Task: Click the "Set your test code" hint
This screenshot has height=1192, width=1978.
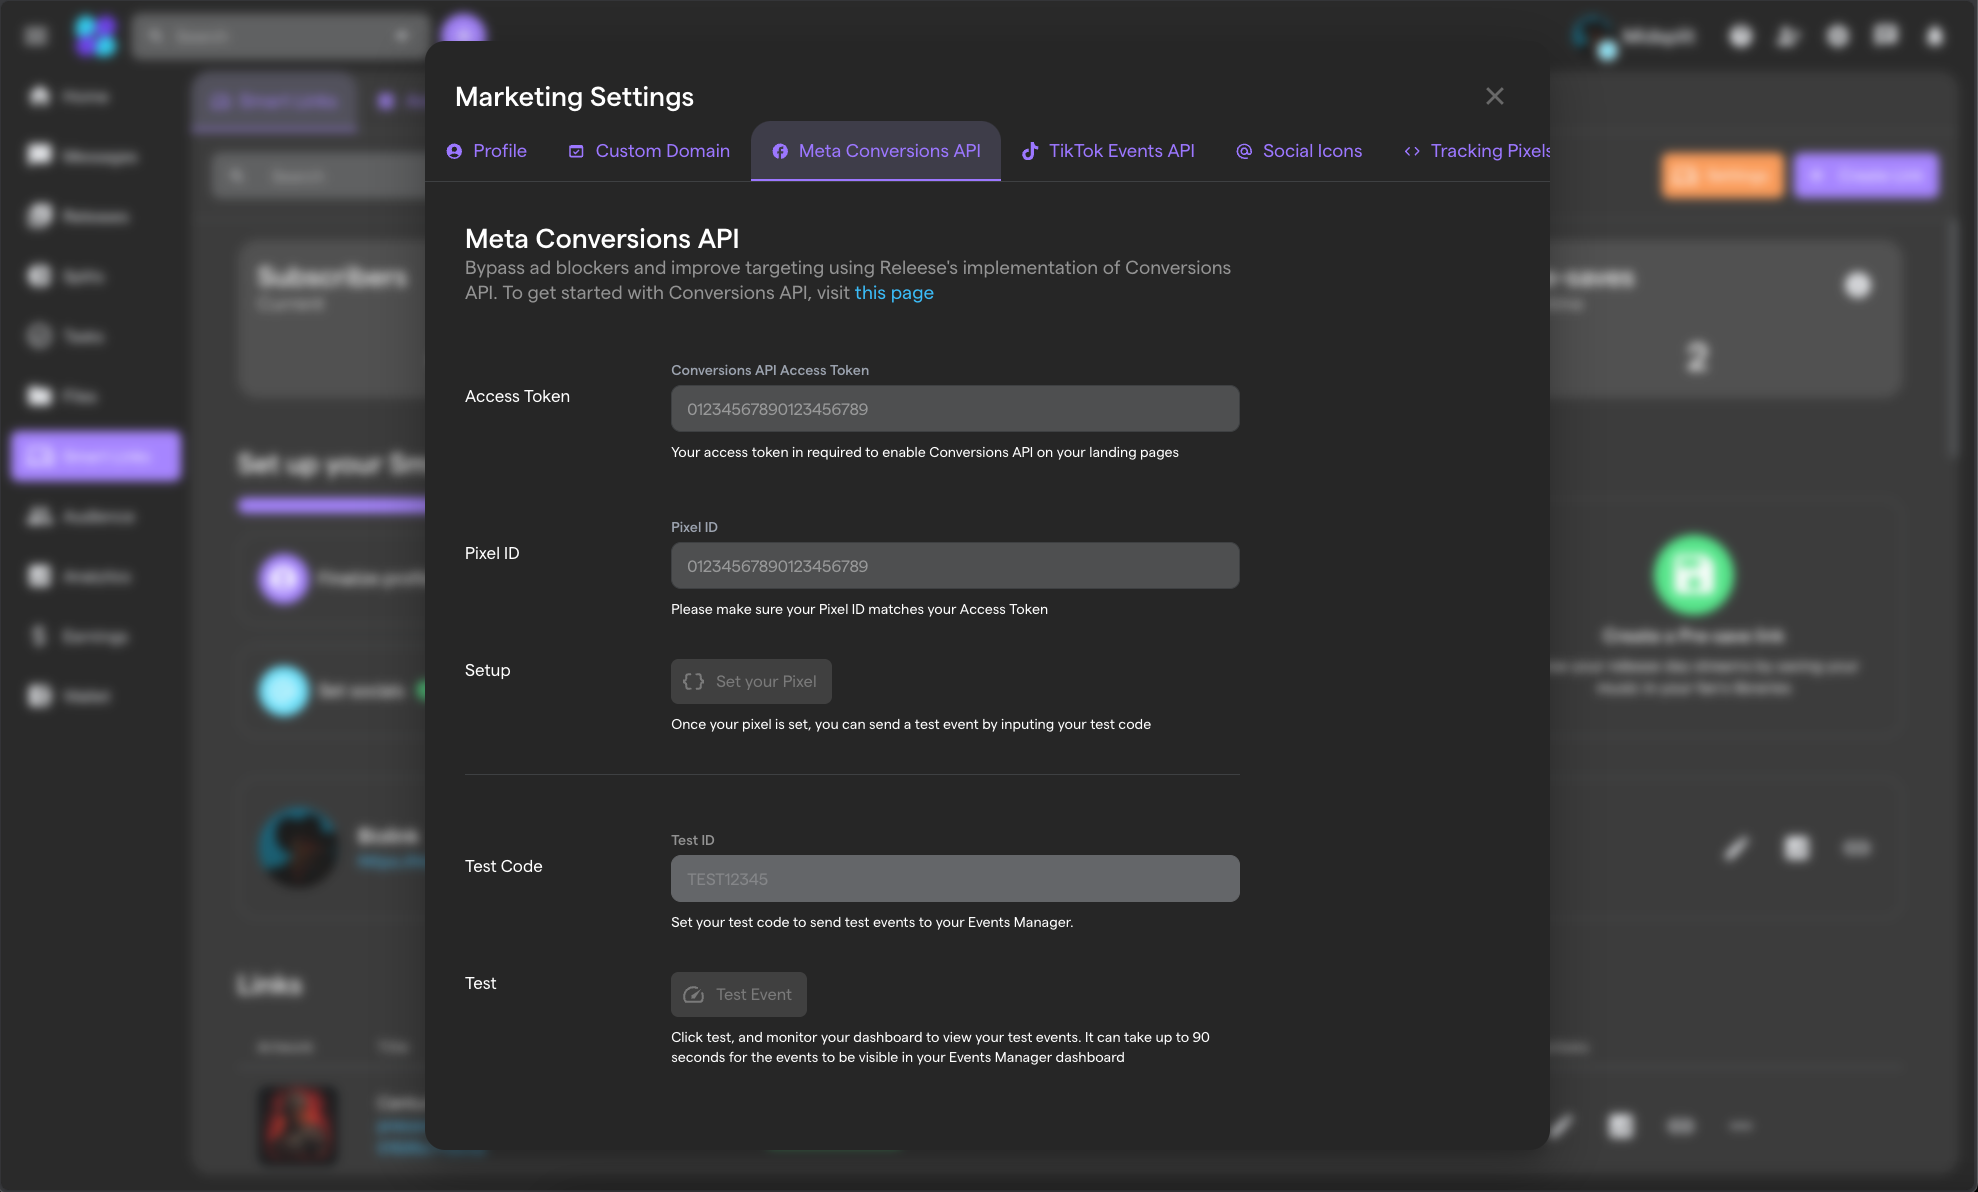Action: (872, 923)
